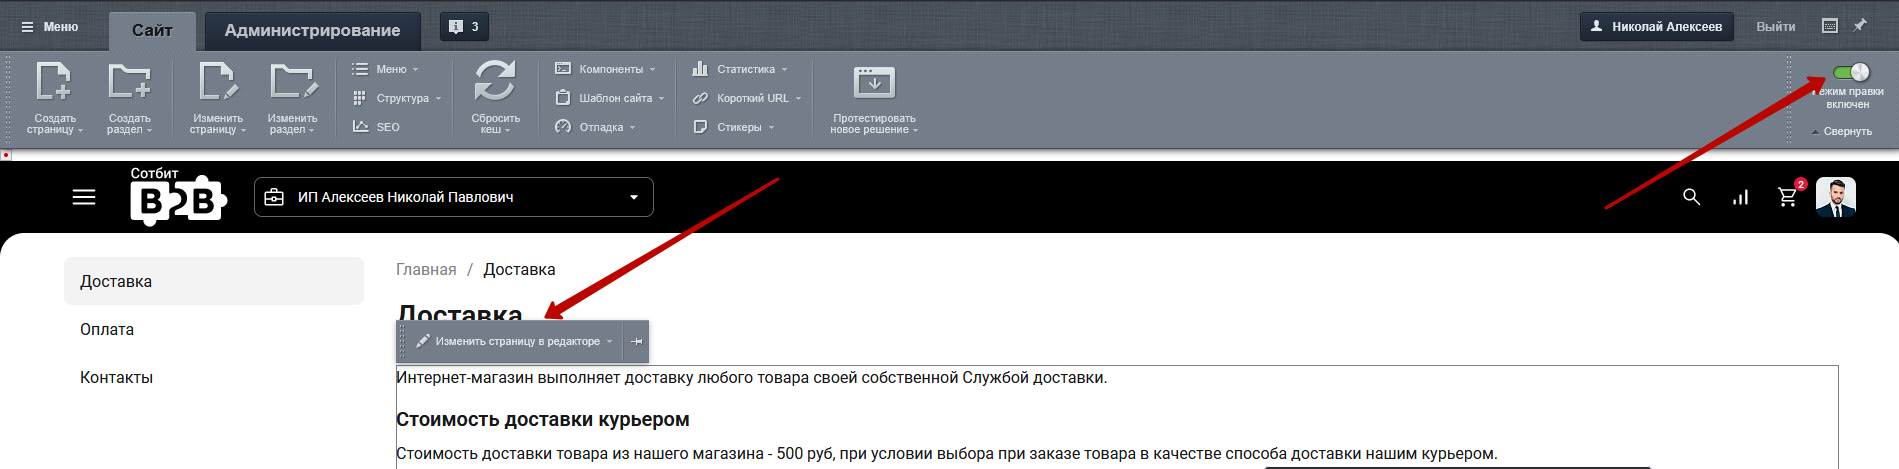Open Николай Алексеев user profile button

click(x=1656, y=27)
